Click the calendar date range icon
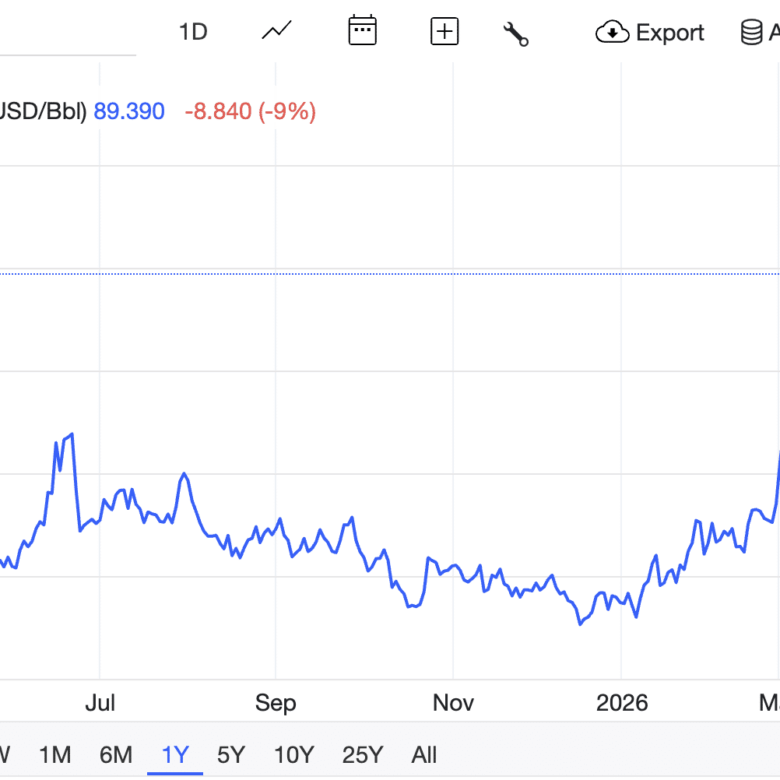This screenshot has height=780, width=780. (362, 32)
